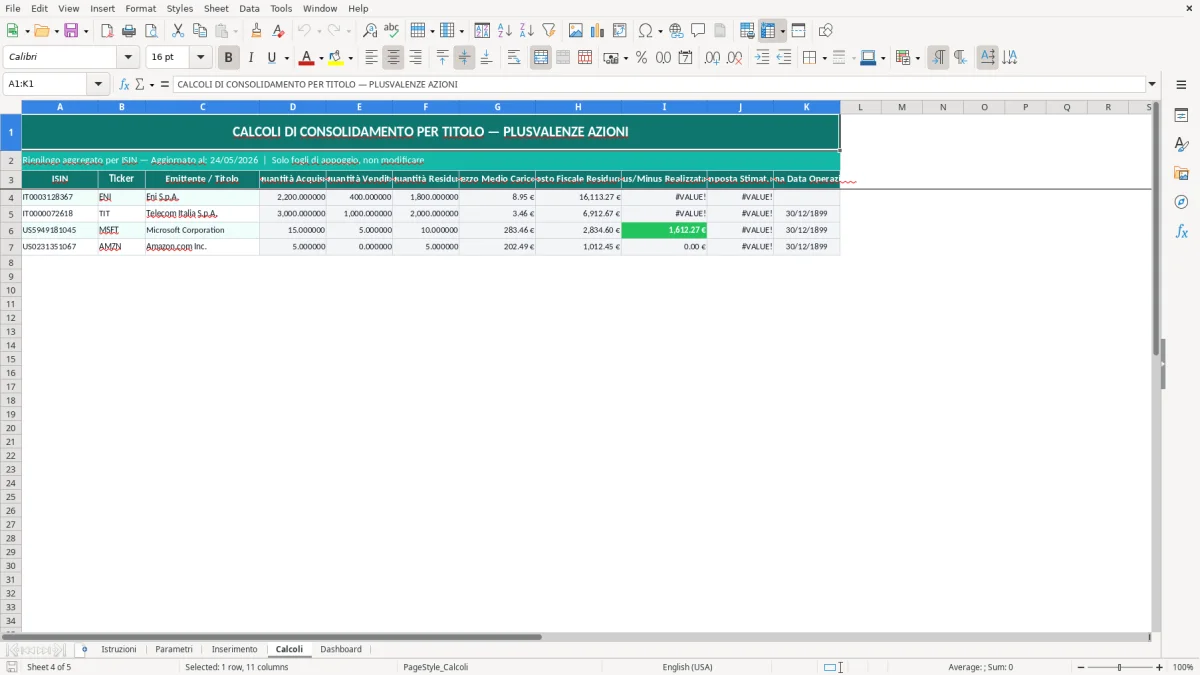Toggle Center Vertically alignment

point(464,58)
